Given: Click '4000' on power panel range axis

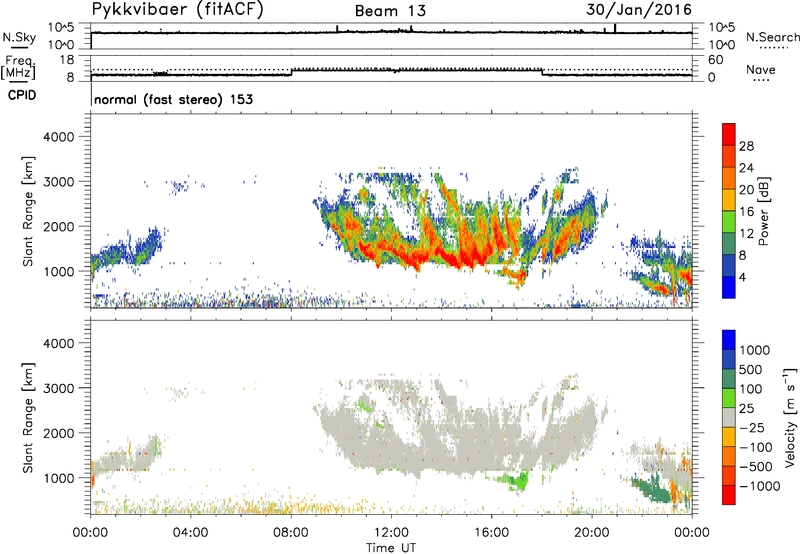Looking at the screenshot, I should coord(59,137).
